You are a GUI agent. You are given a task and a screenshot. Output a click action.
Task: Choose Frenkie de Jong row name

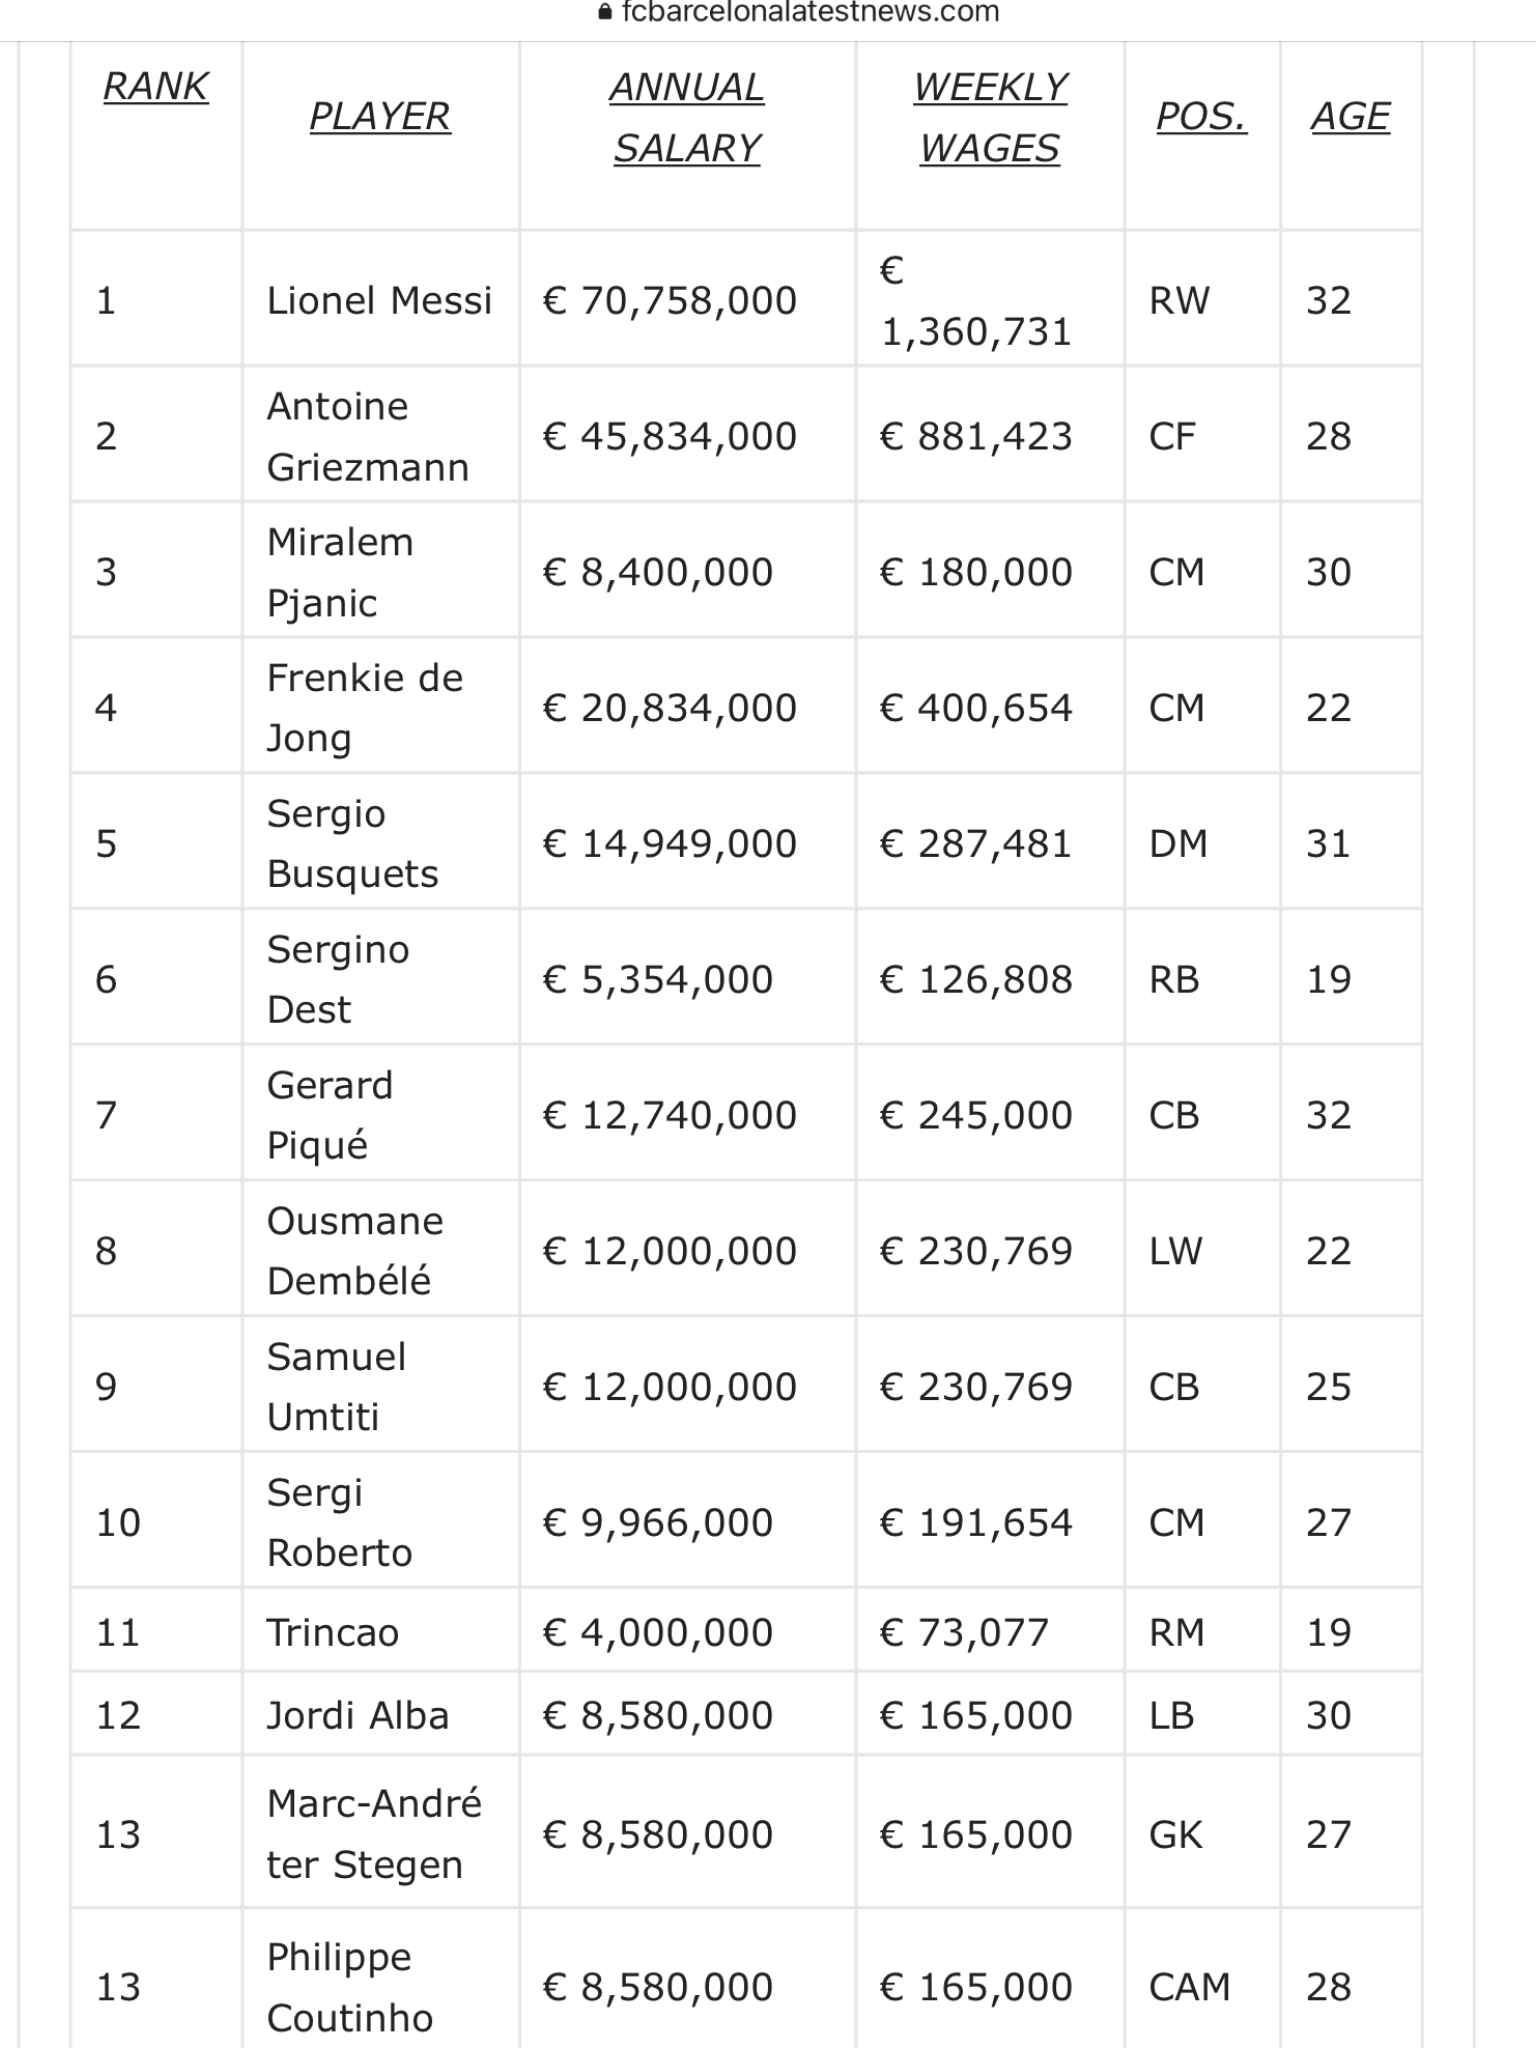pos(380,708)
